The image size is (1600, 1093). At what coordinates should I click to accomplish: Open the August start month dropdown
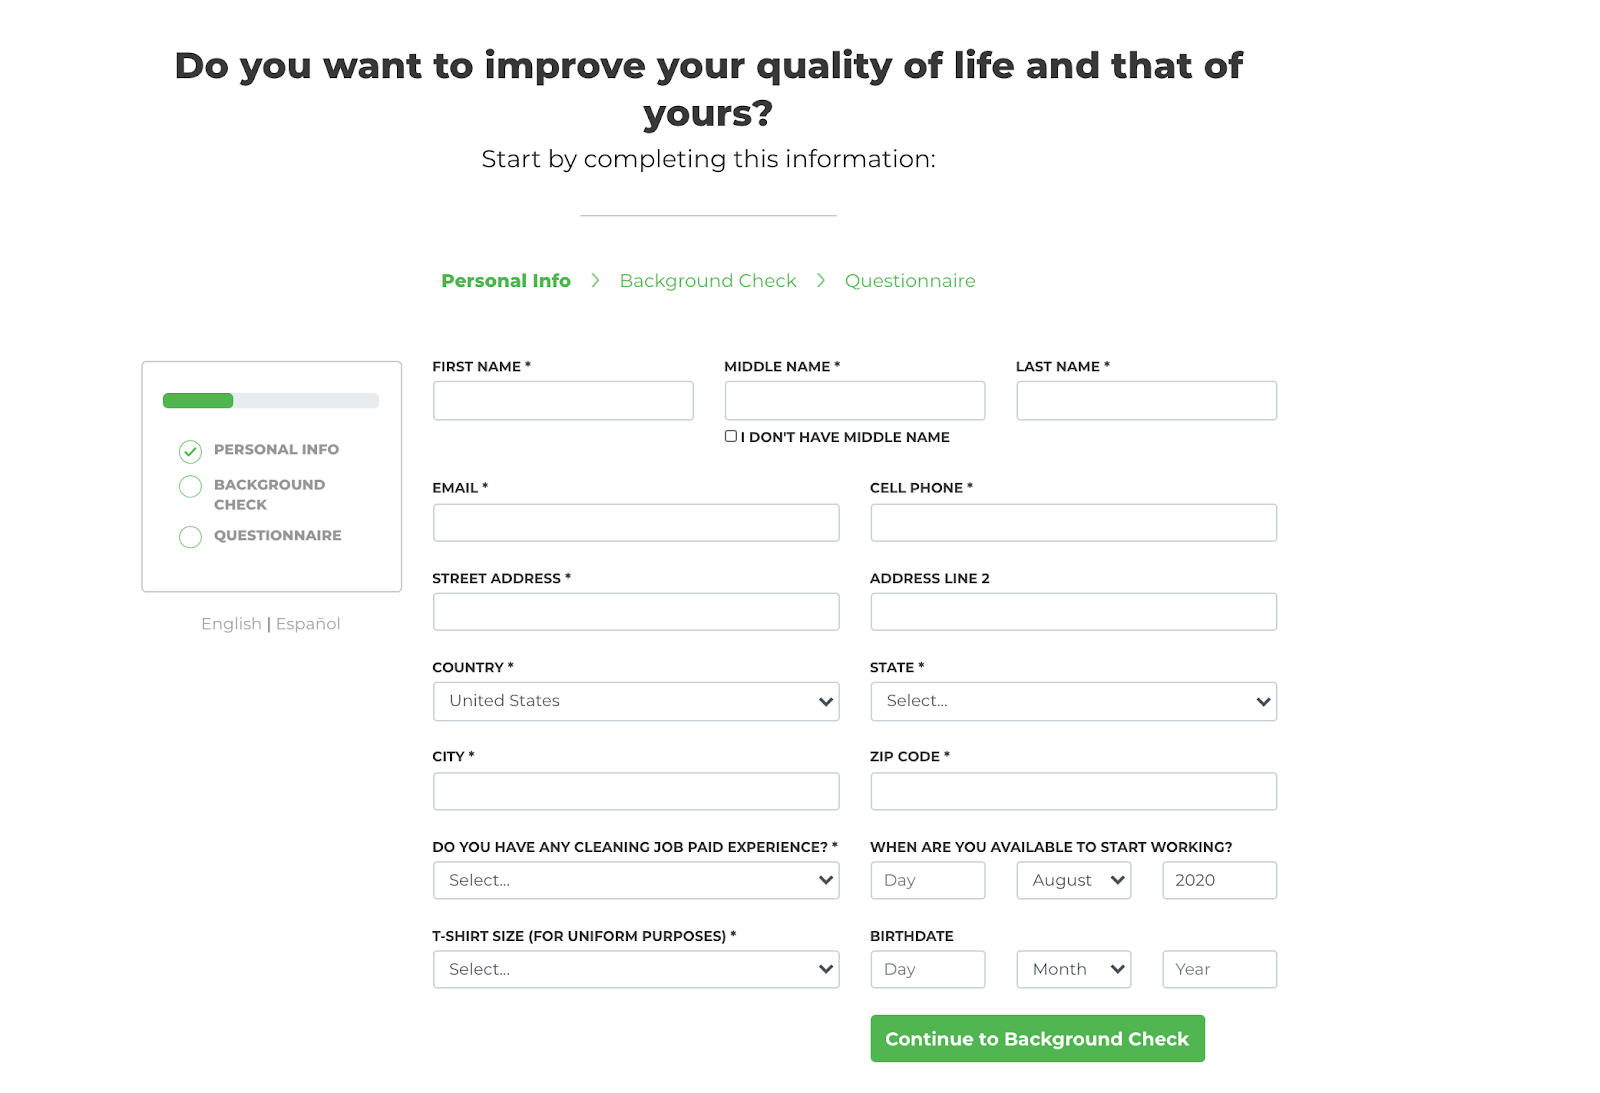tap(1073, 880)
